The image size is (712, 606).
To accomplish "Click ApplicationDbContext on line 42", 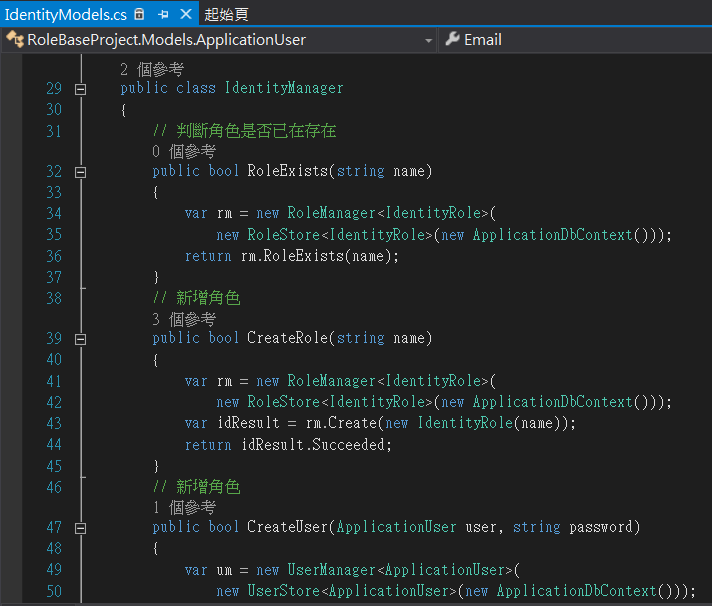I will click(x=553, y=402).
